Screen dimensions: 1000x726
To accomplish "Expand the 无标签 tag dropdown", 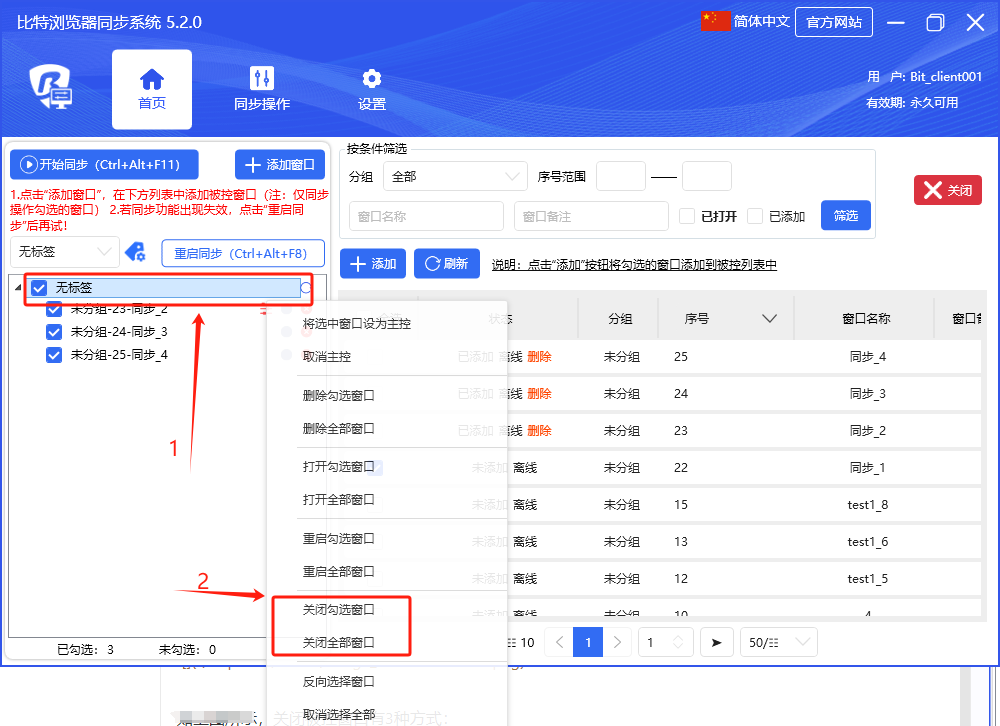I will [x=64, y=251].
